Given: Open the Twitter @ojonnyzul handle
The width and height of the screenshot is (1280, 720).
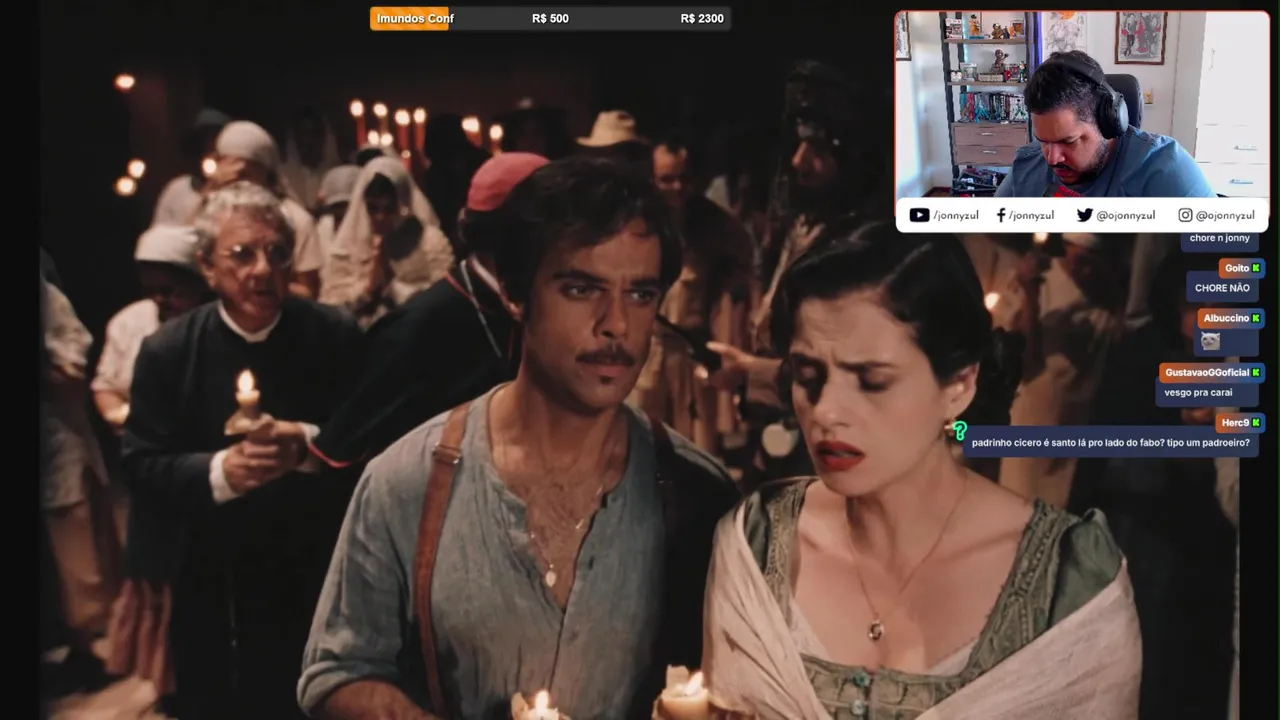Looking at the screenshot, I should (1126, 215).
